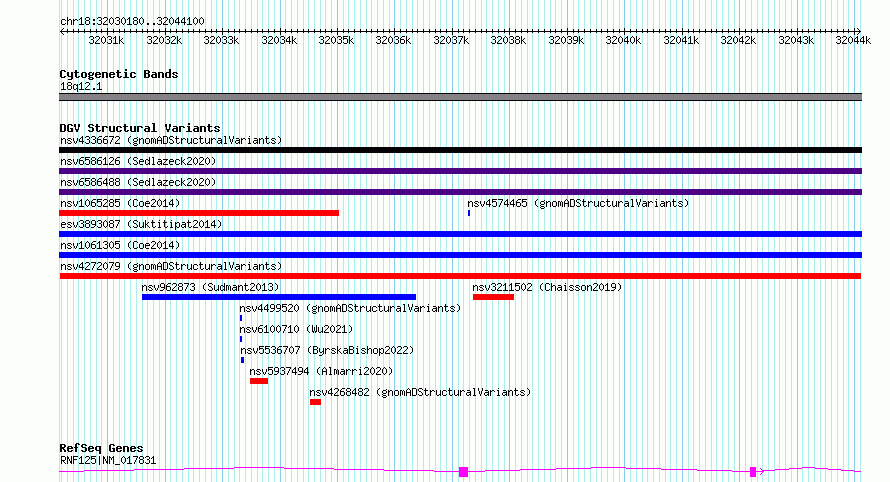Viewport: 890px width, 482px height.
Task: Click the 32042k ruler position
Action: [738, 40]
